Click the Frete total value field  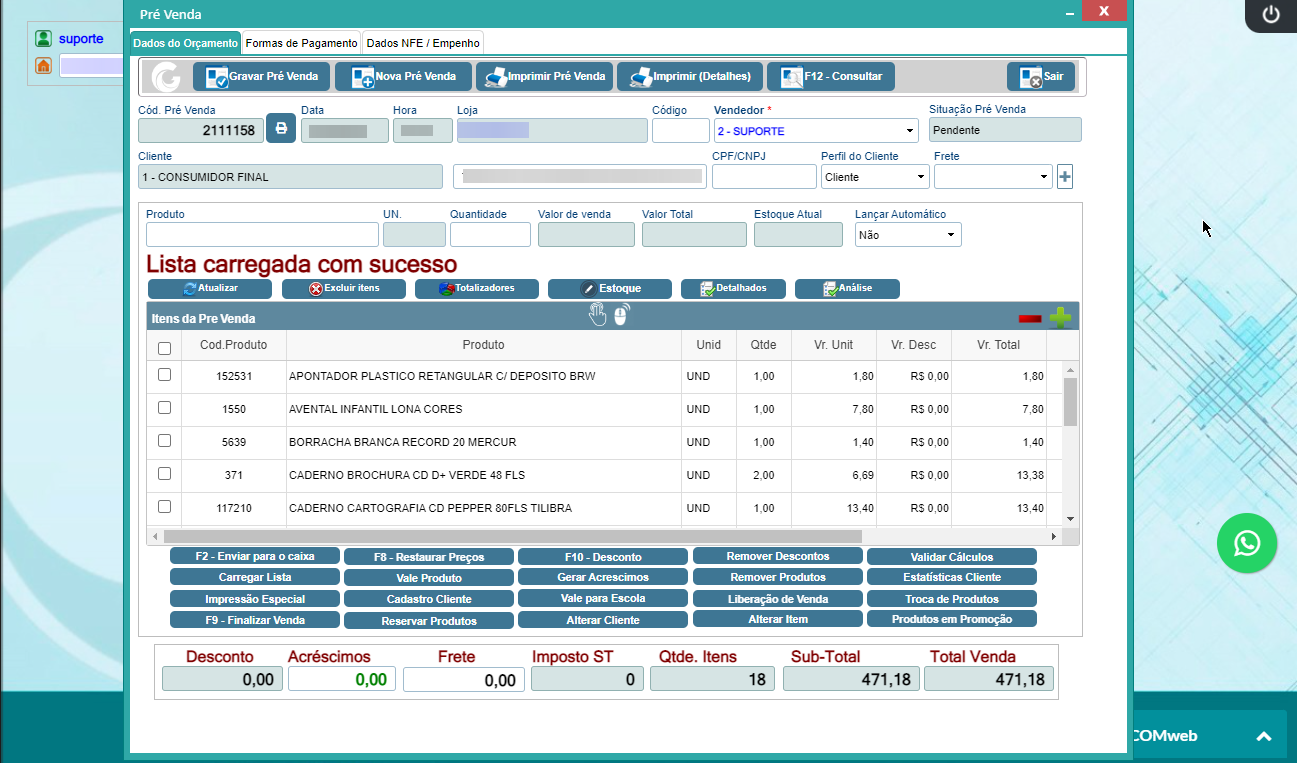click(464, 680)
